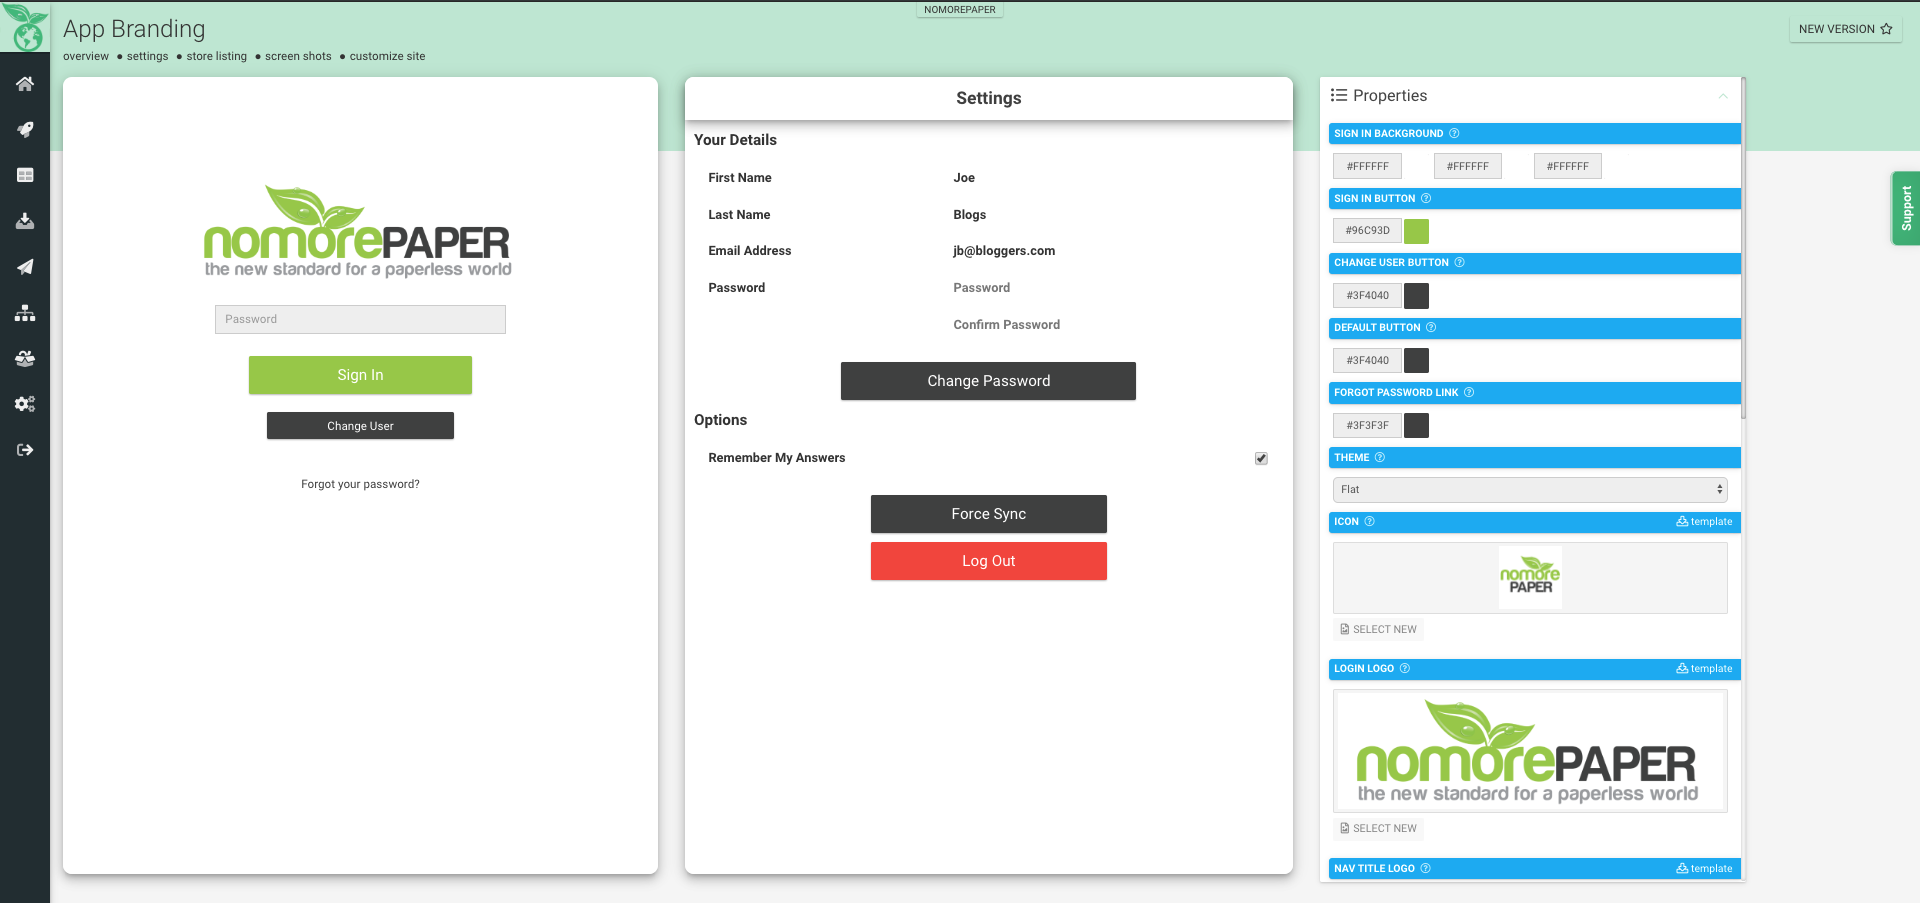This screenshot has width=1920, height=903.
Task: Click the Forgot Password Link color swatch
Action: [x=1416, y=426]
